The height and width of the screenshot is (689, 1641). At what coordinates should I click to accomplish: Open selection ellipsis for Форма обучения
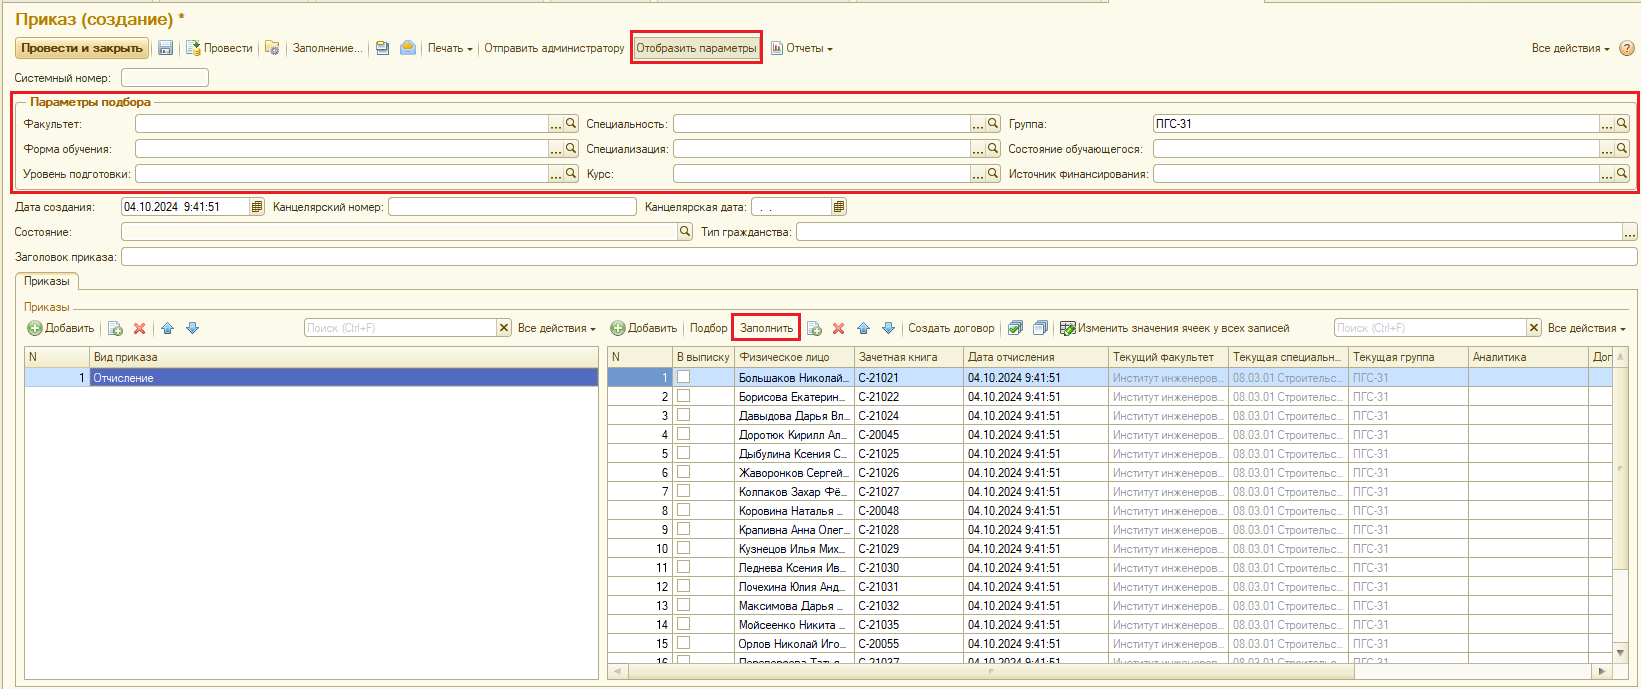556,149
